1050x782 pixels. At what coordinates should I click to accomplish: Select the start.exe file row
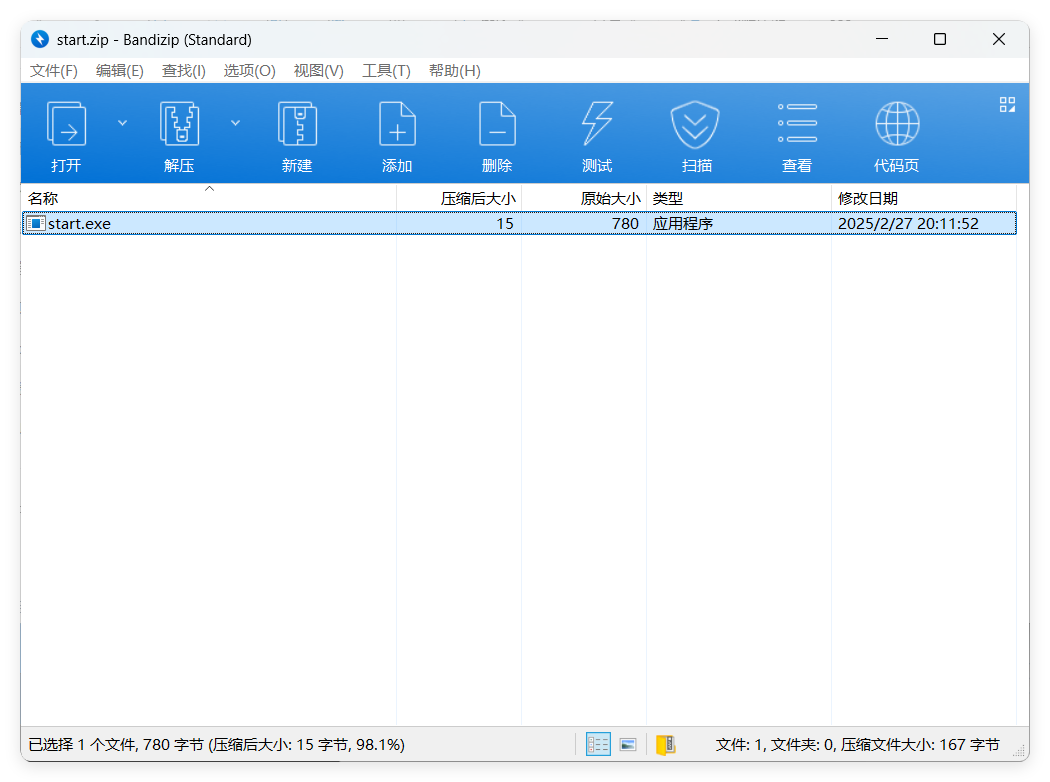pos(519,224)
